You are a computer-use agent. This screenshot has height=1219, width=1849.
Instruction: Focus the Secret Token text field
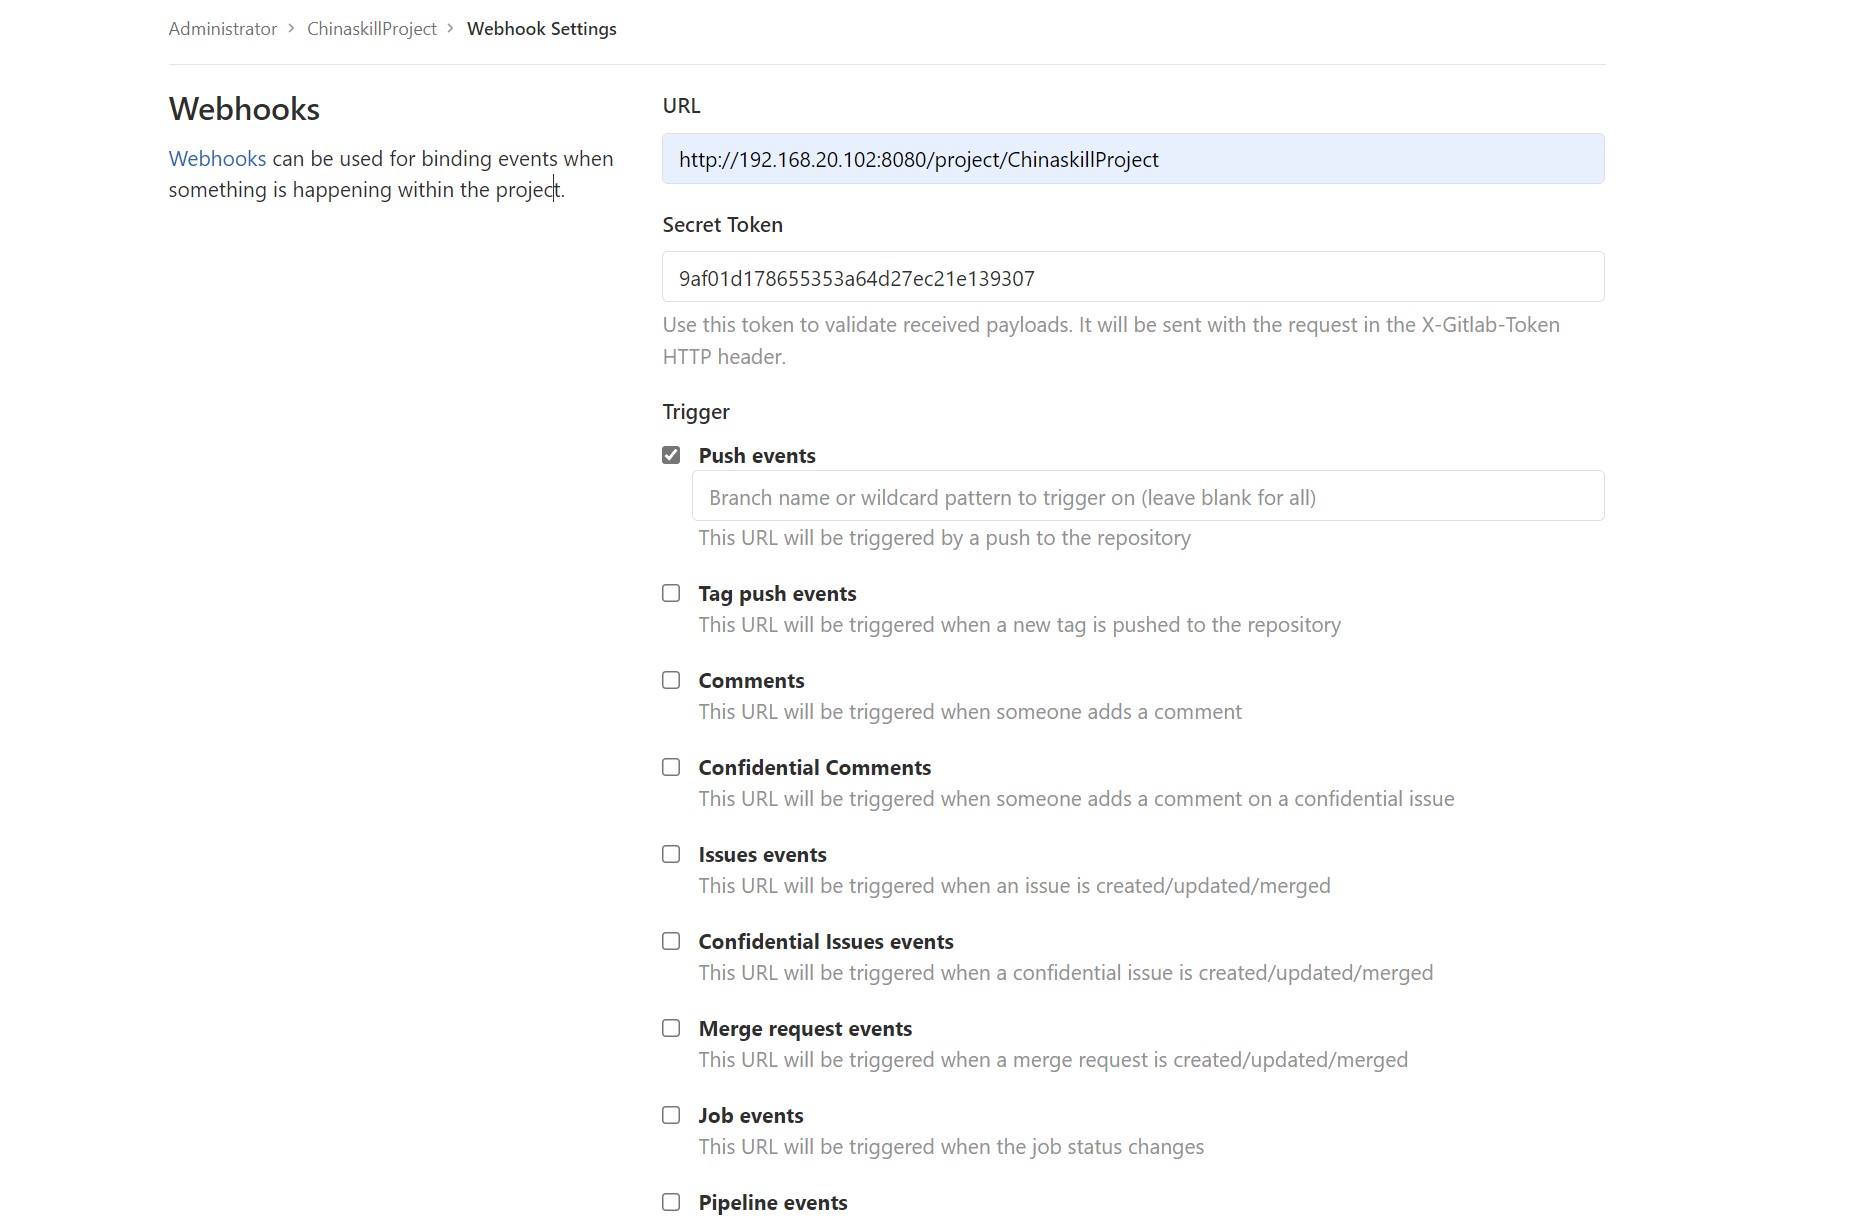1132,278
